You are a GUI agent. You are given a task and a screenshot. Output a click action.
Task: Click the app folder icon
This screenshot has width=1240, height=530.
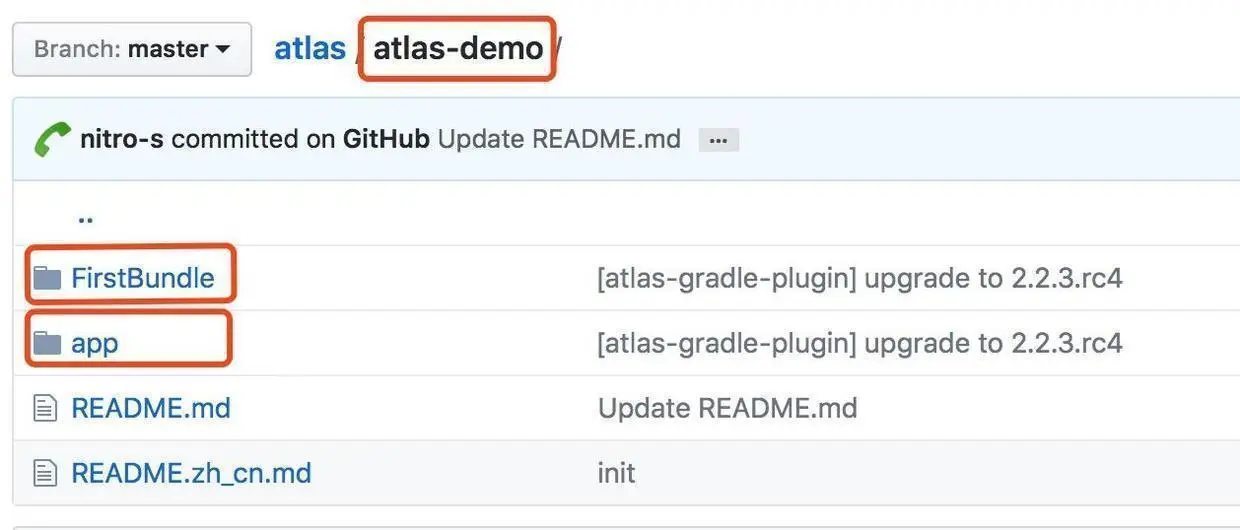(47, 343)
